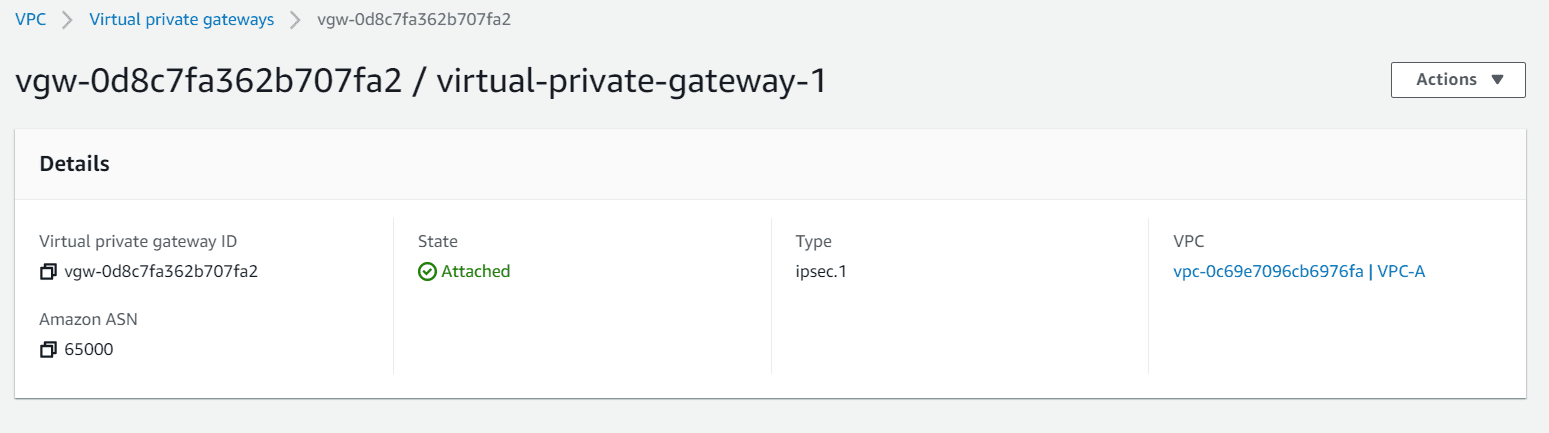Click the Actions button label
The height and width of the screenshot is (433, 1549).
click(1447, 80)
